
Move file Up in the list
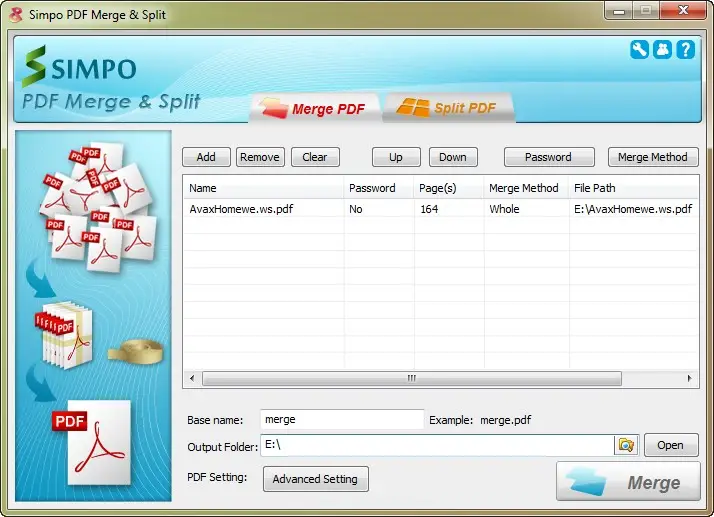click(396, 157)
